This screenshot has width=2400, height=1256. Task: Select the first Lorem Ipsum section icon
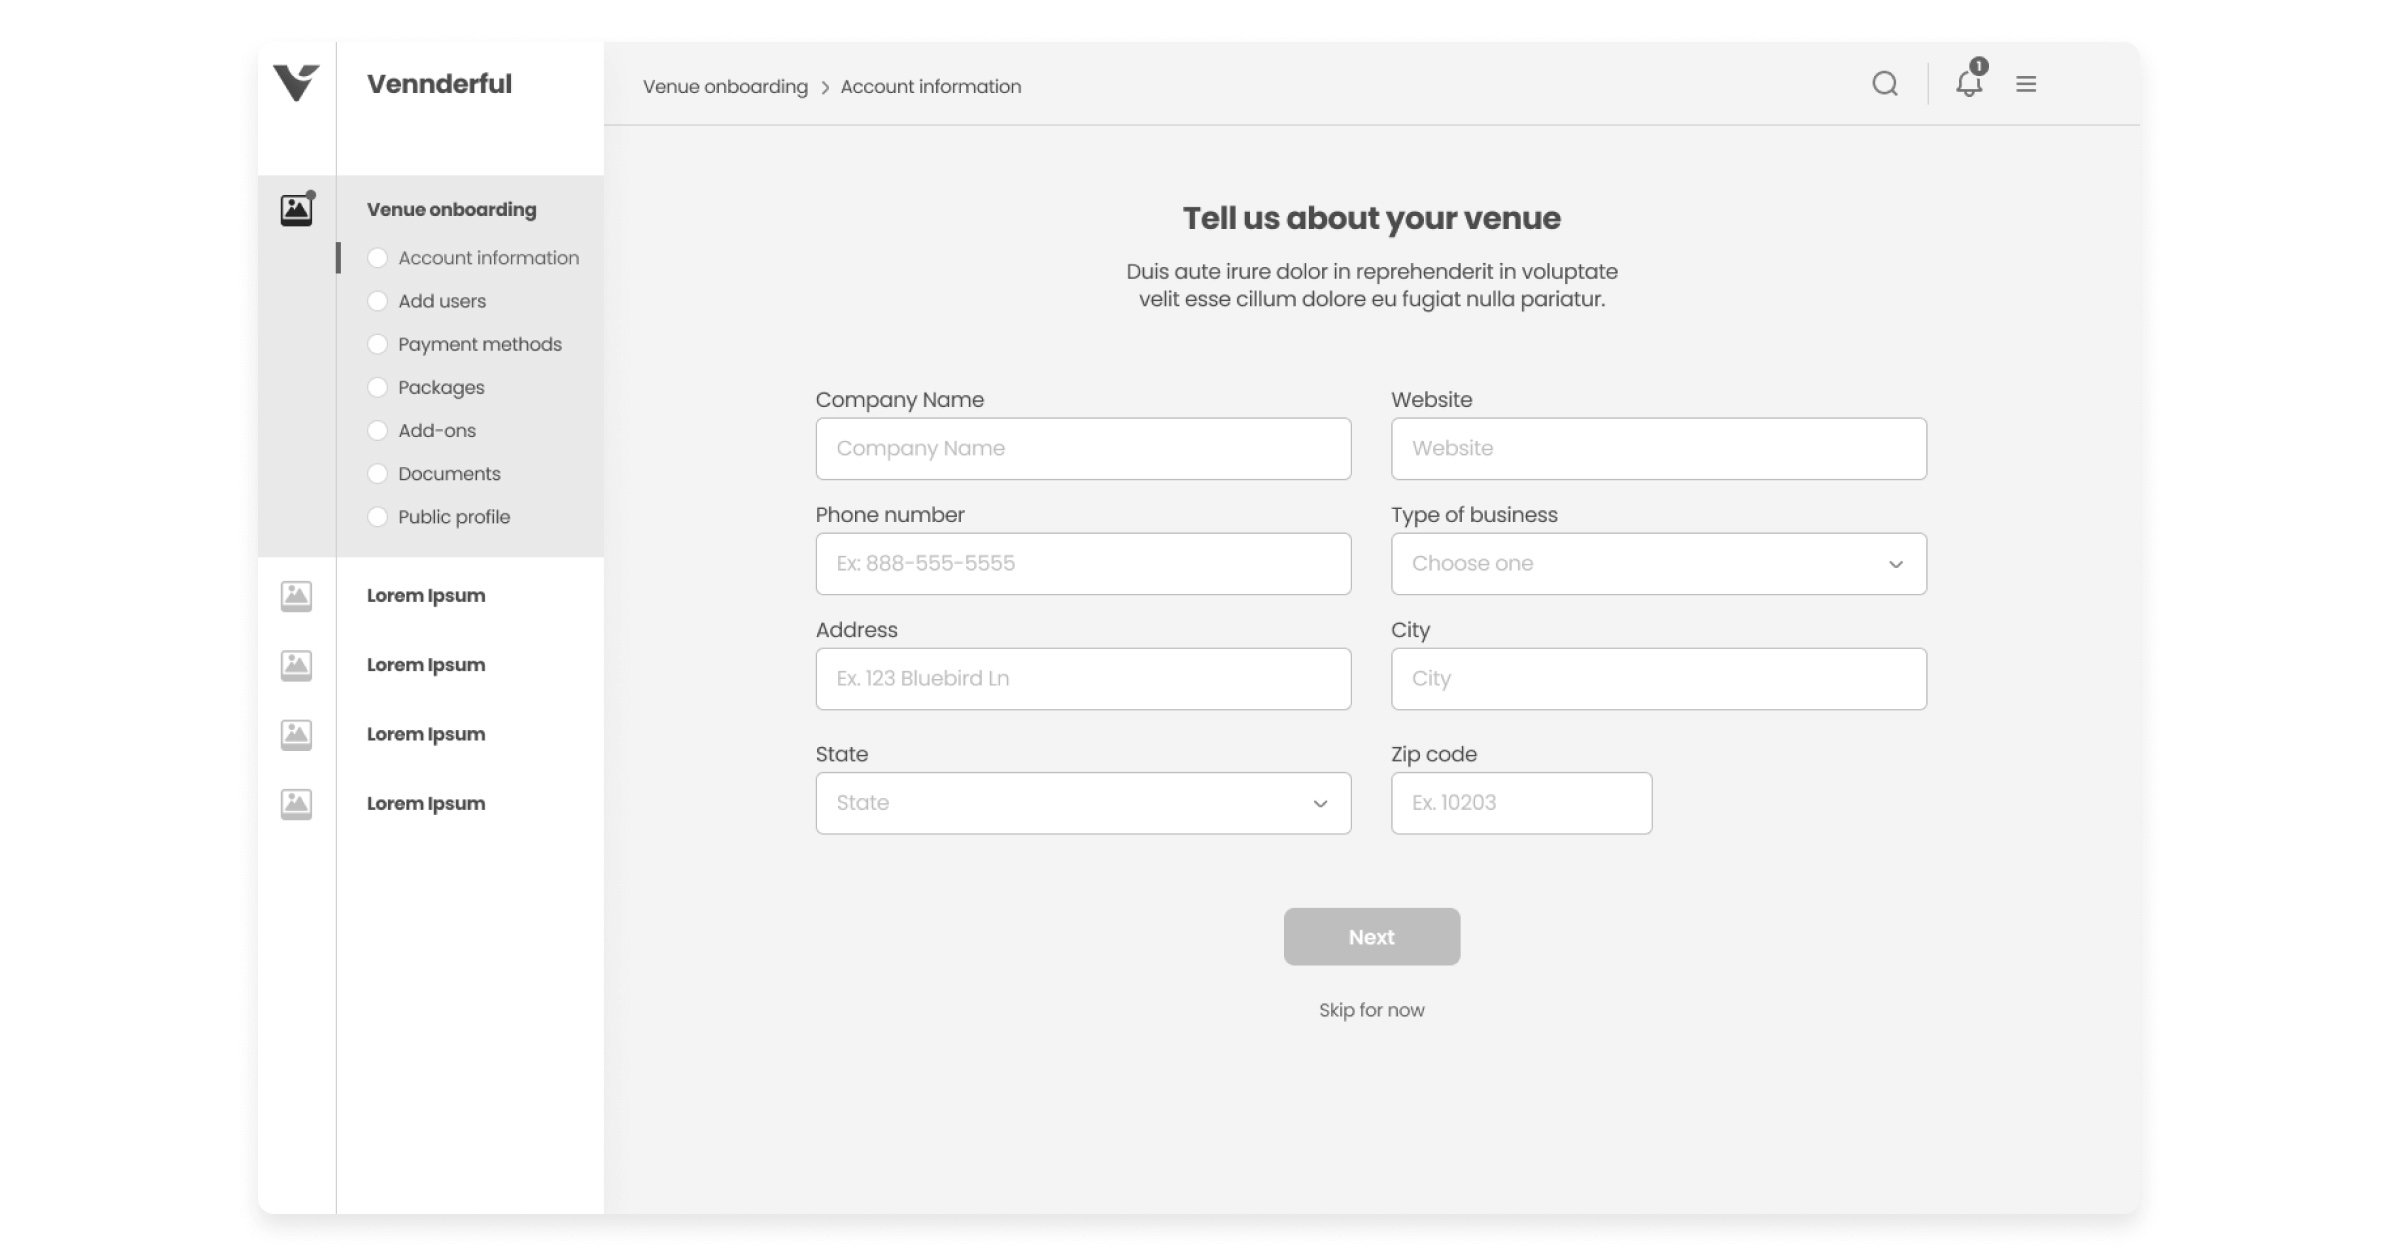(296, 595)
